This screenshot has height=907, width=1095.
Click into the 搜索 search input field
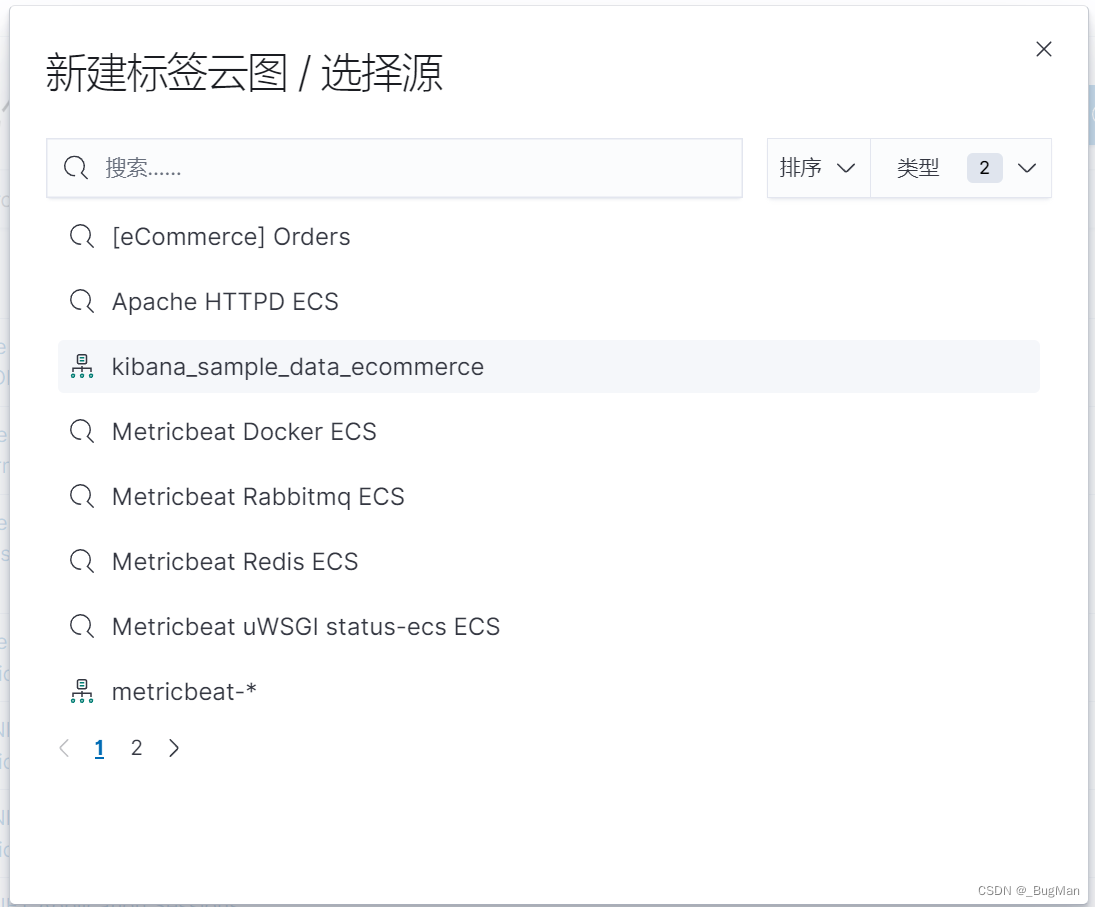tap(395, 168)
